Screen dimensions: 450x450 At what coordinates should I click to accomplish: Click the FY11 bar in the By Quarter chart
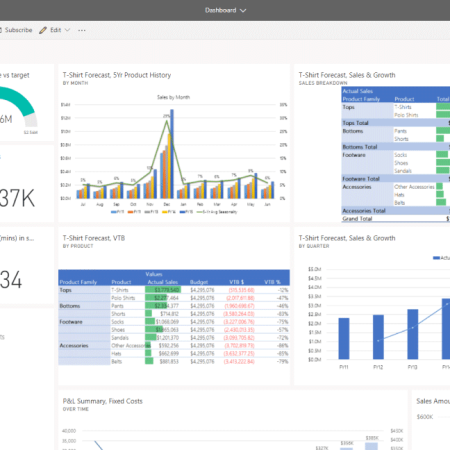point(344,338)
